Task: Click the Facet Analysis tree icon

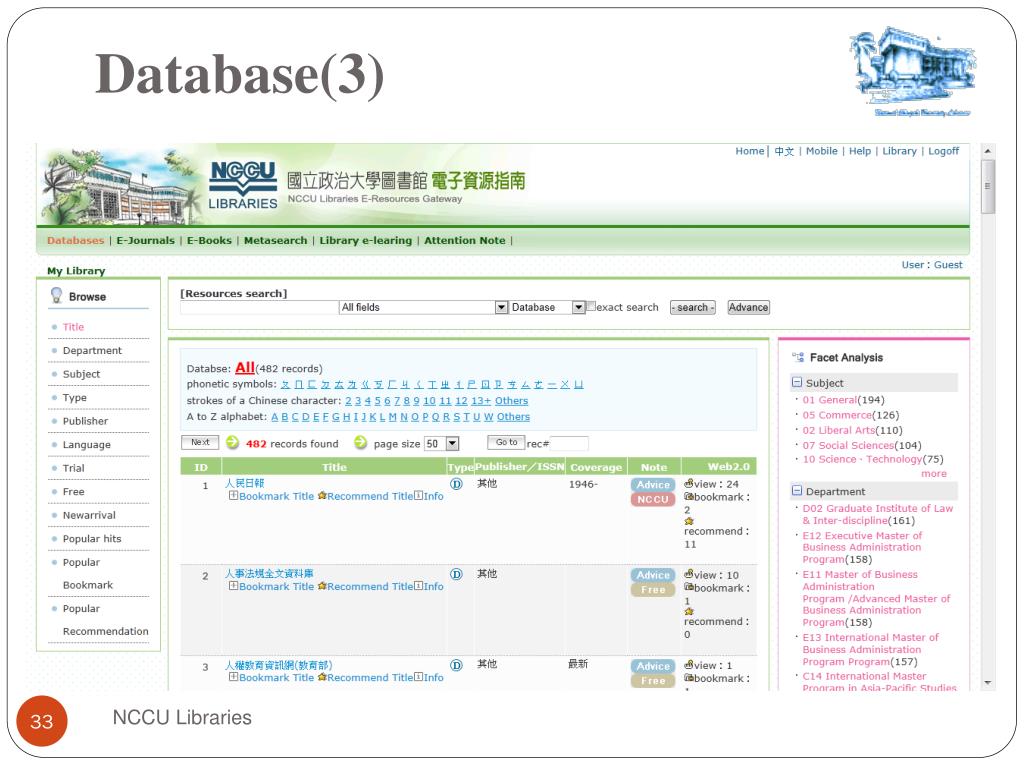Action: point(798,357)
